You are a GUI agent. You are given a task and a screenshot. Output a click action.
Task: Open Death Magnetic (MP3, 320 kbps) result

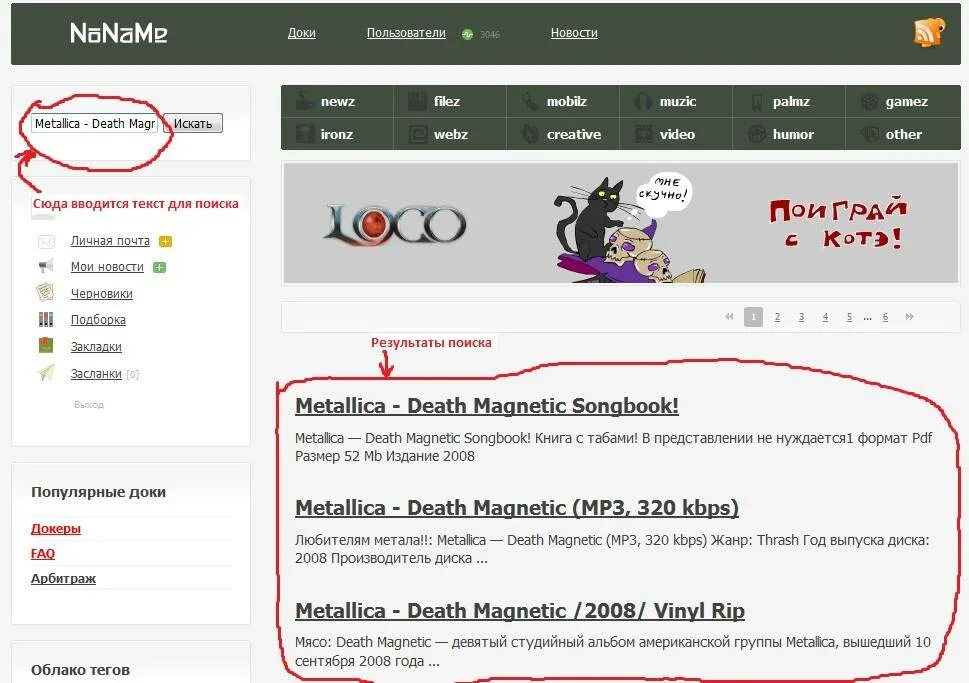517,508
